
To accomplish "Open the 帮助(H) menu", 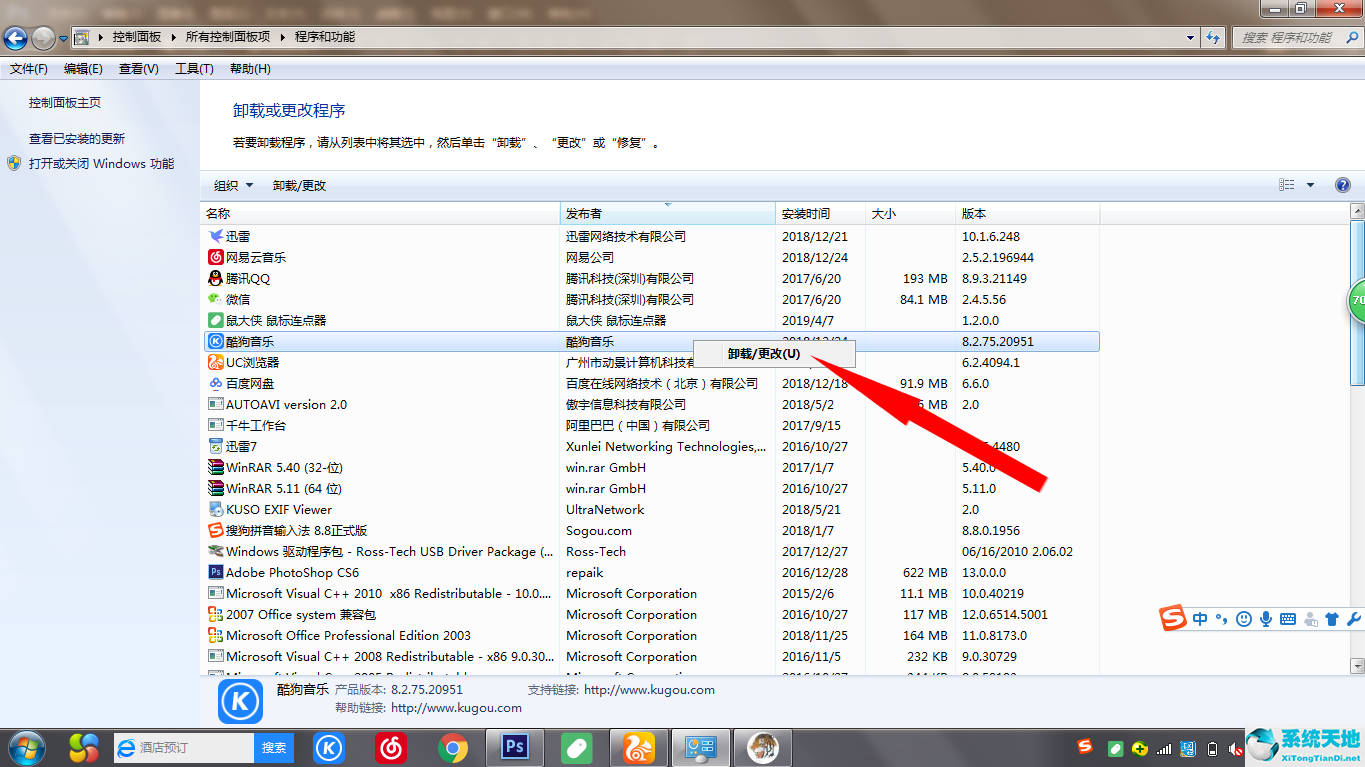I will pos(250,69).
